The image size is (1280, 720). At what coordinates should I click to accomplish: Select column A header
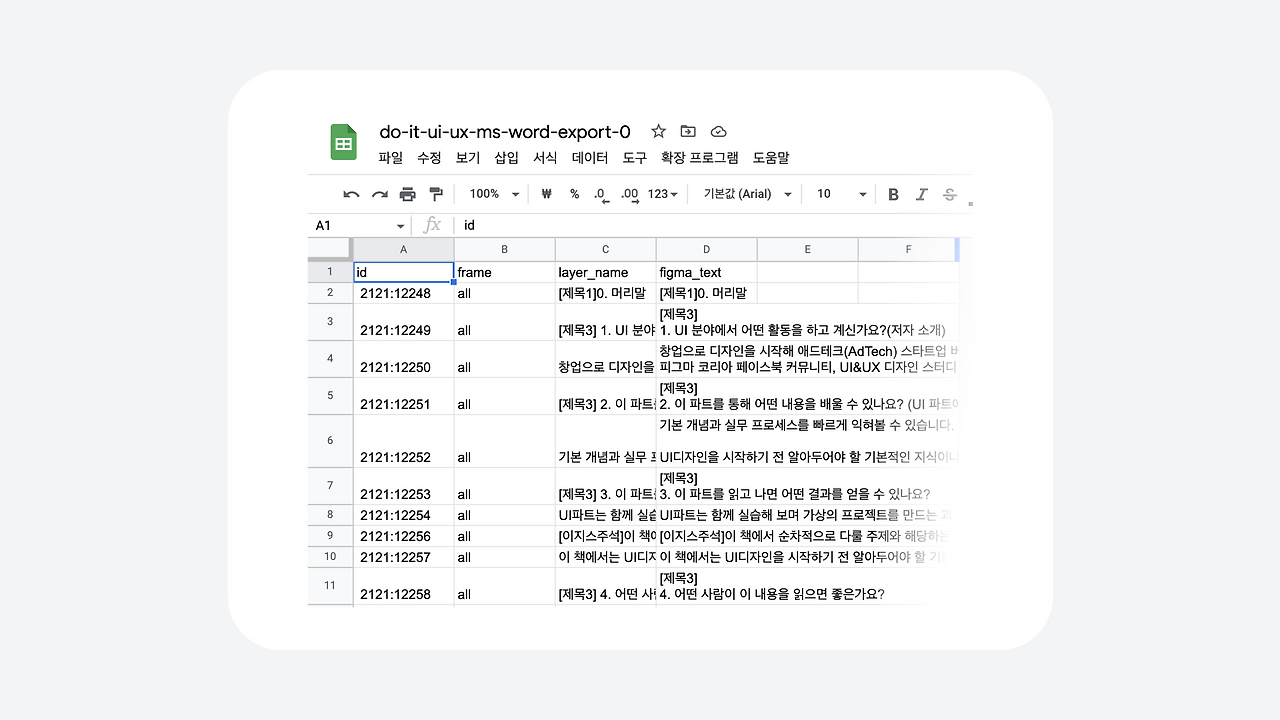[x=404, y=249]
